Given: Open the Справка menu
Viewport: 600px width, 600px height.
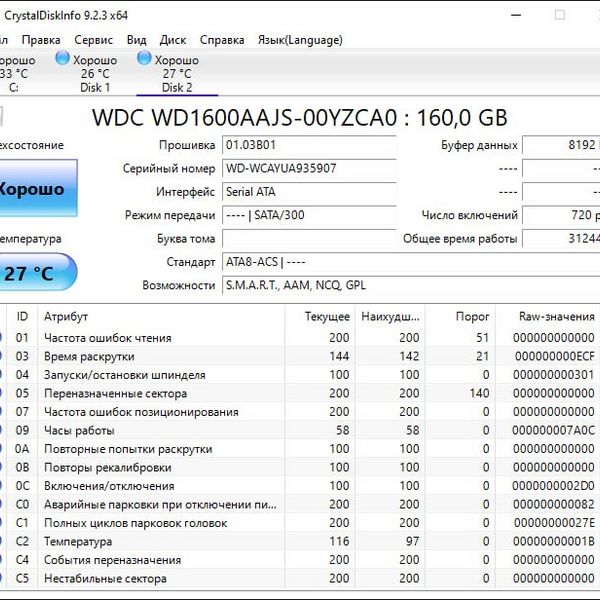Looking at the screenshot, I should tap(222, 40).
